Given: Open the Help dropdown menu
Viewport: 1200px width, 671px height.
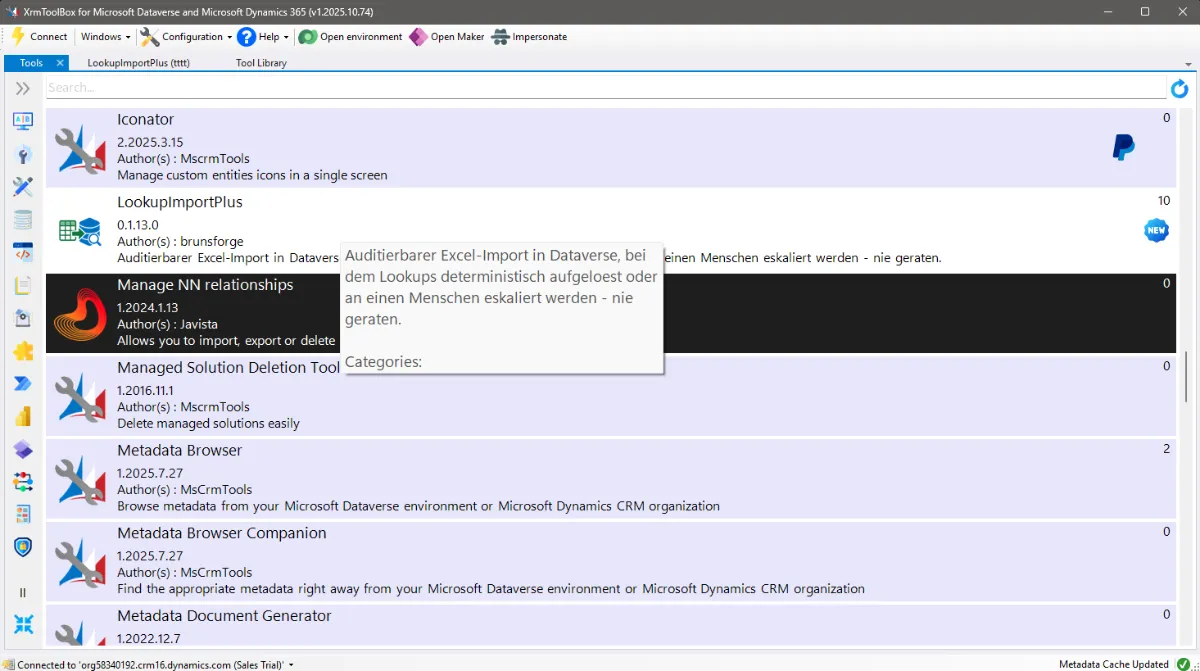Looking at the screenshot, I should [263, 37].
